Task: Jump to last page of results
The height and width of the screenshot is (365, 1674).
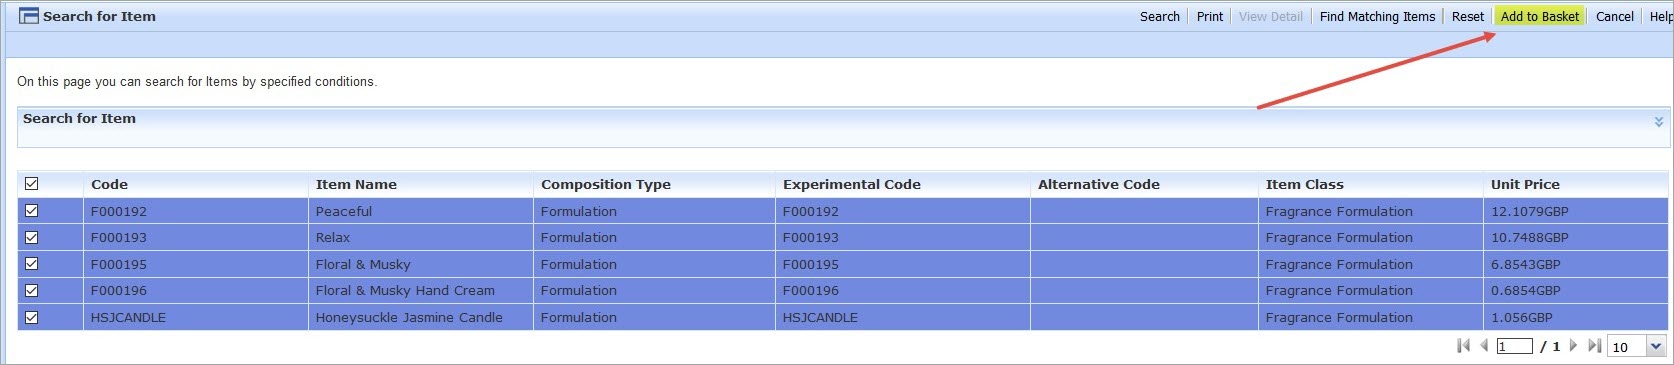Action: coord(1594,346)
